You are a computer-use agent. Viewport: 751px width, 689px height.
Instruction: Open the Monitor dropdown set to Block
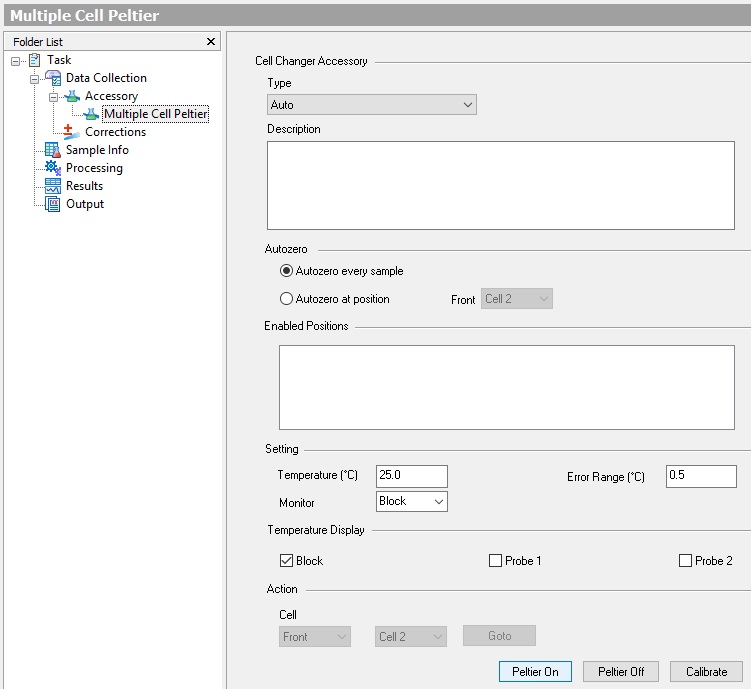pos(412,502)
